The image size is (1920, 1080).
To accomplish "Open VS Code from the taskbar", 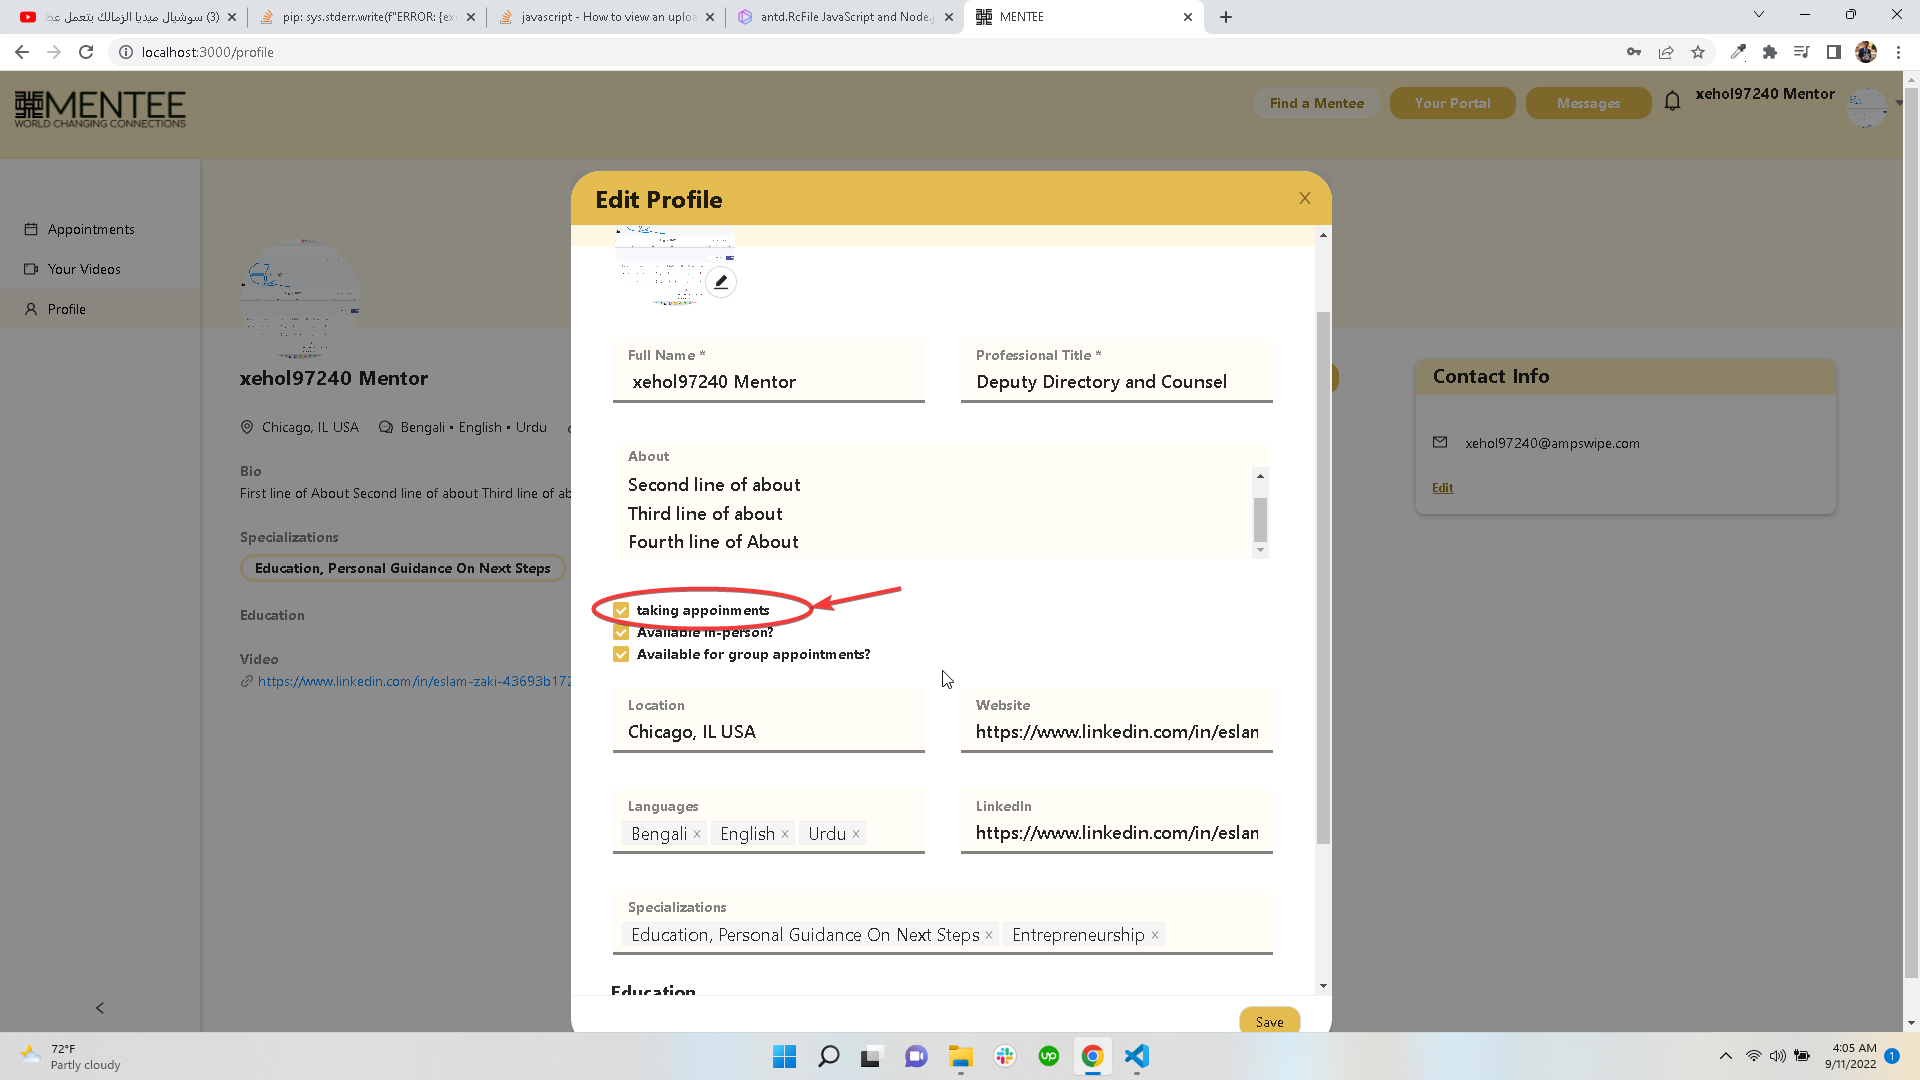I will pyautogui.click(x=1136, y=1056).
